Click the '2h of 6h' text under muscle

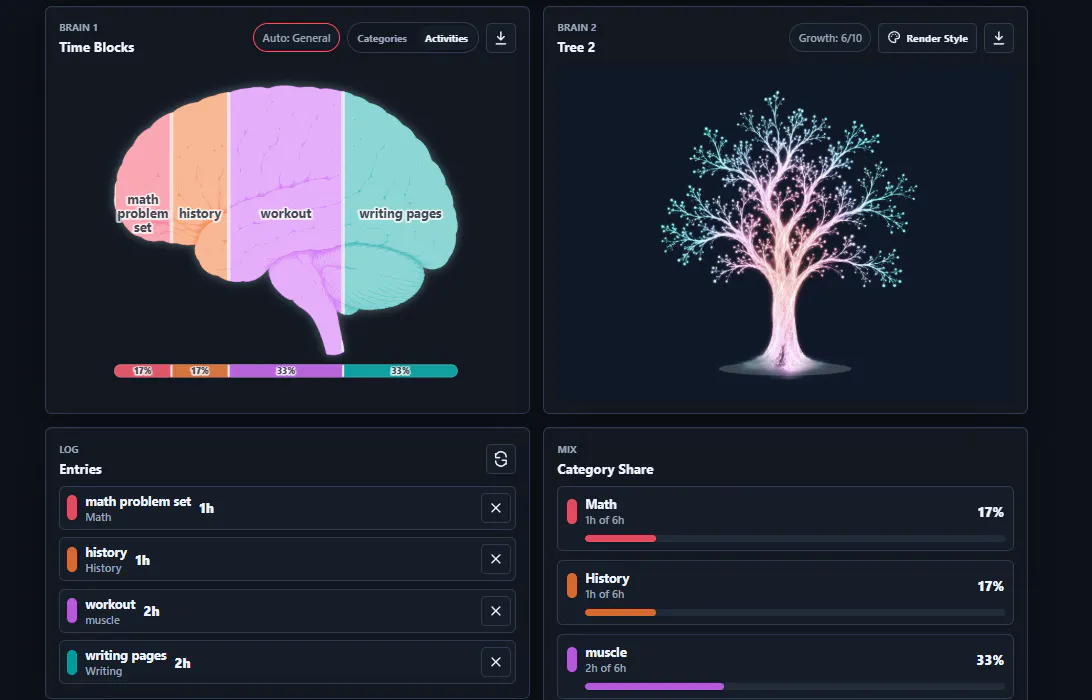(x=605, y=668)
